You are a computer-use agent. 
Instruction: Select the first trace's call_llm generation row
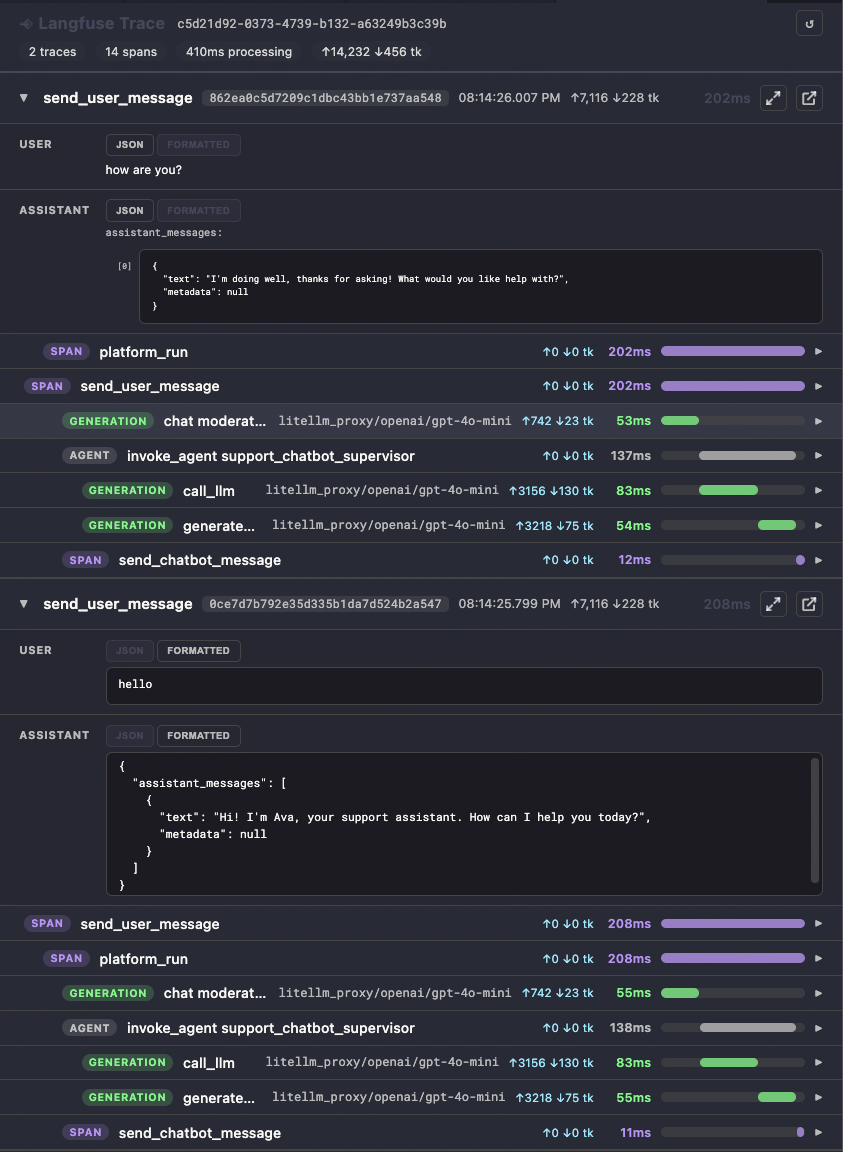tap(421, 490)
